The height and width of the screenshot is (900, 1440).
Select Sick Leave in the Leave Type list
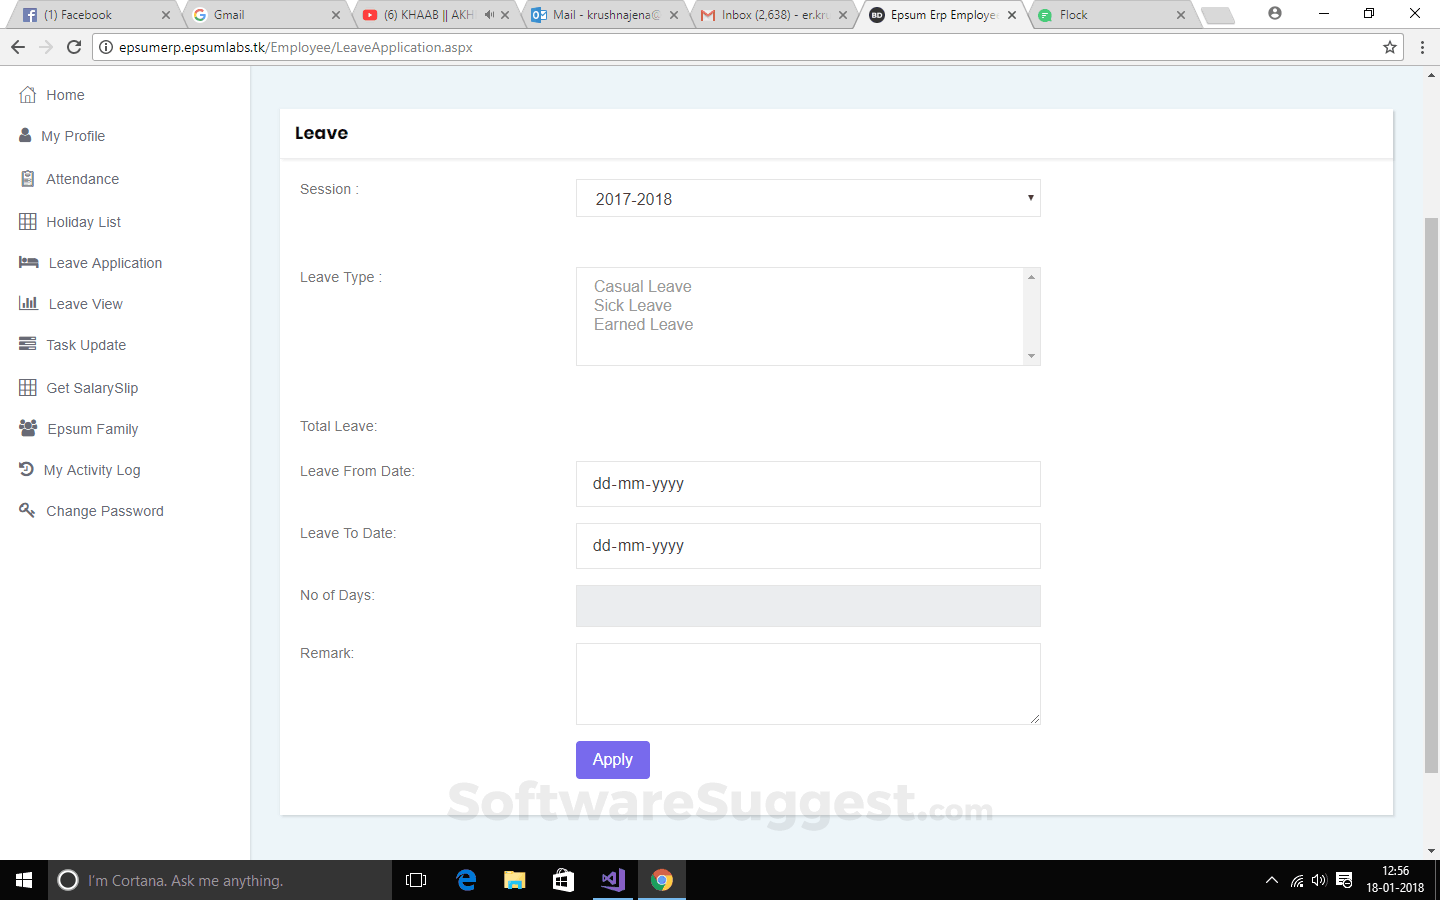(633, 305)
